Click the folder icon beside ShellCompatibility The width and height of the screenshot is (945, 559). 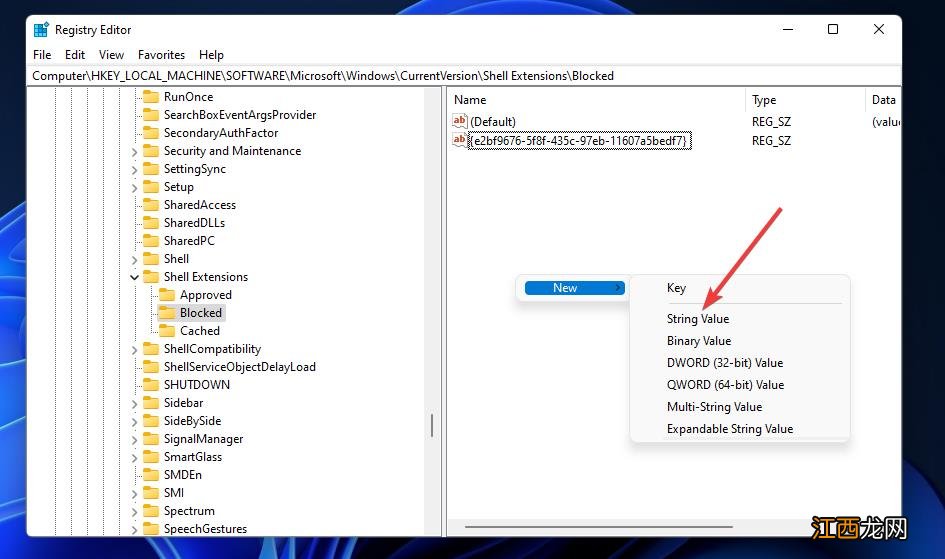[151, 349]
